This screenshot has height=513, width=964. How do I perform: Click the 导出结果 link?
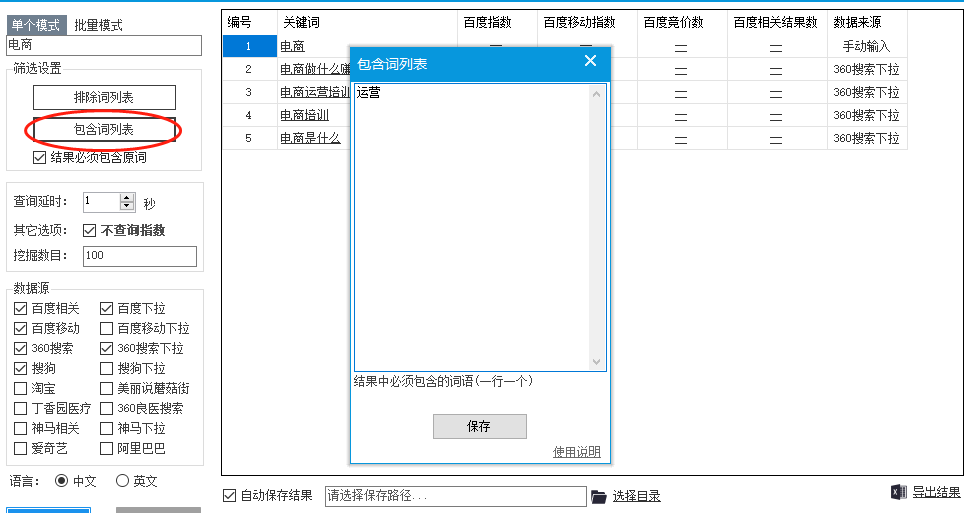[936, 492]
